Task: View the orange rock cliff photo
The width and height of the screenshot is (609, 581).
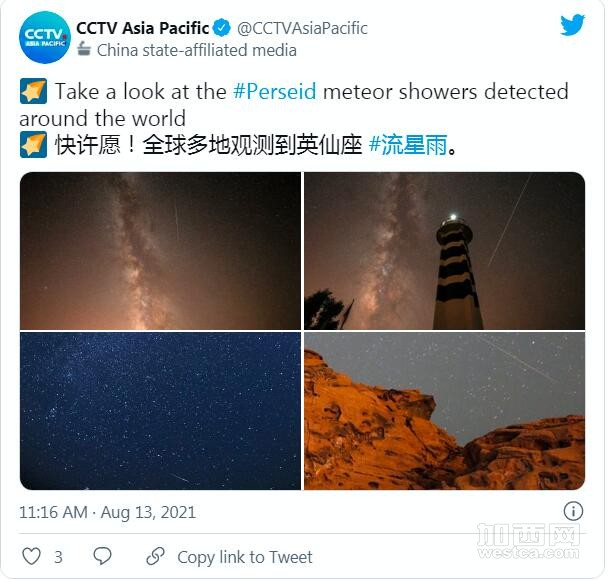Action: coord(444,411)
